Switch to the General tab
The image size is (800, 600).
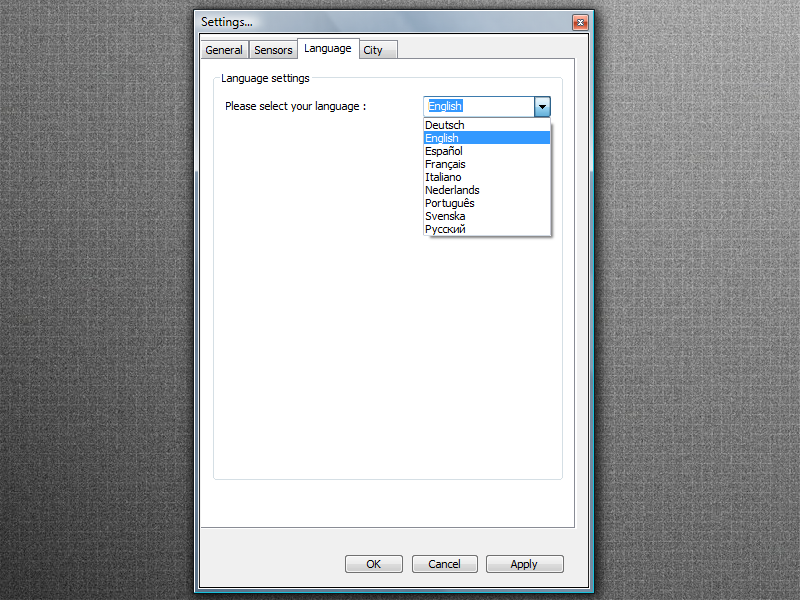(224, 50)
